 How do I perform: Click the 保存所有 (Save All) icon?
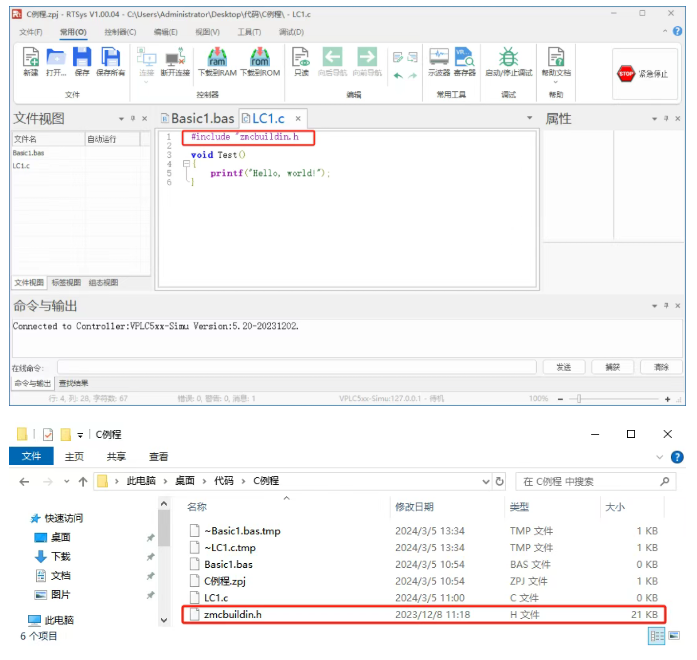(x=110, y=60)
